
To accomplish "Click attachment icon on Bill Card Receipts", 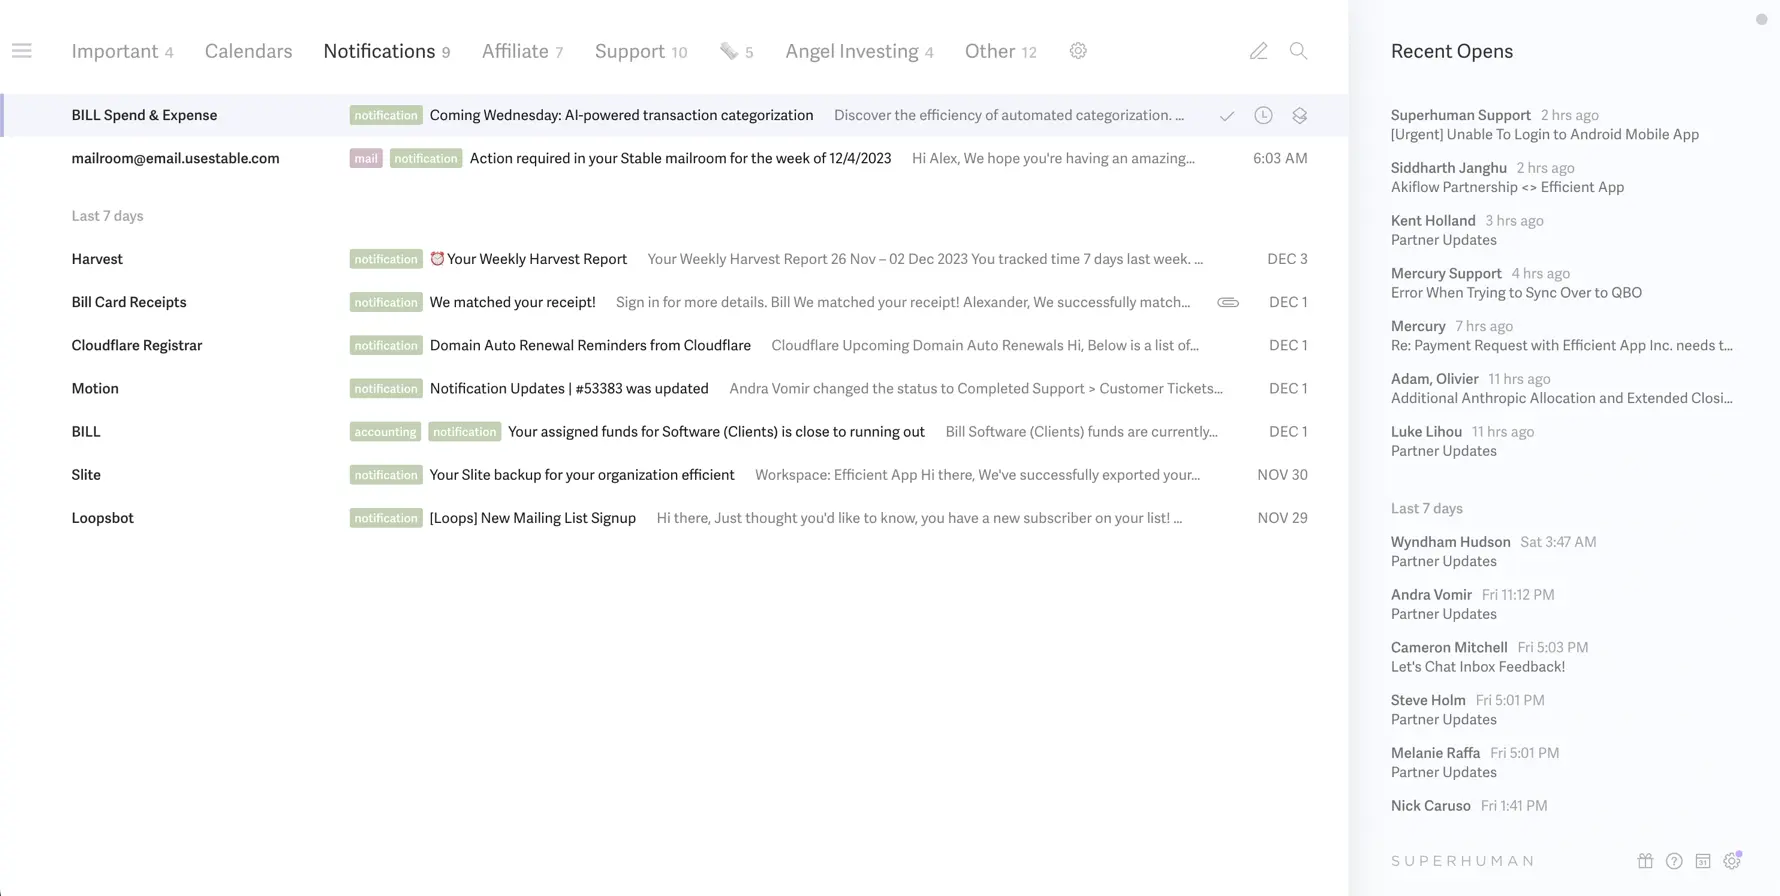I will 1228,302.
